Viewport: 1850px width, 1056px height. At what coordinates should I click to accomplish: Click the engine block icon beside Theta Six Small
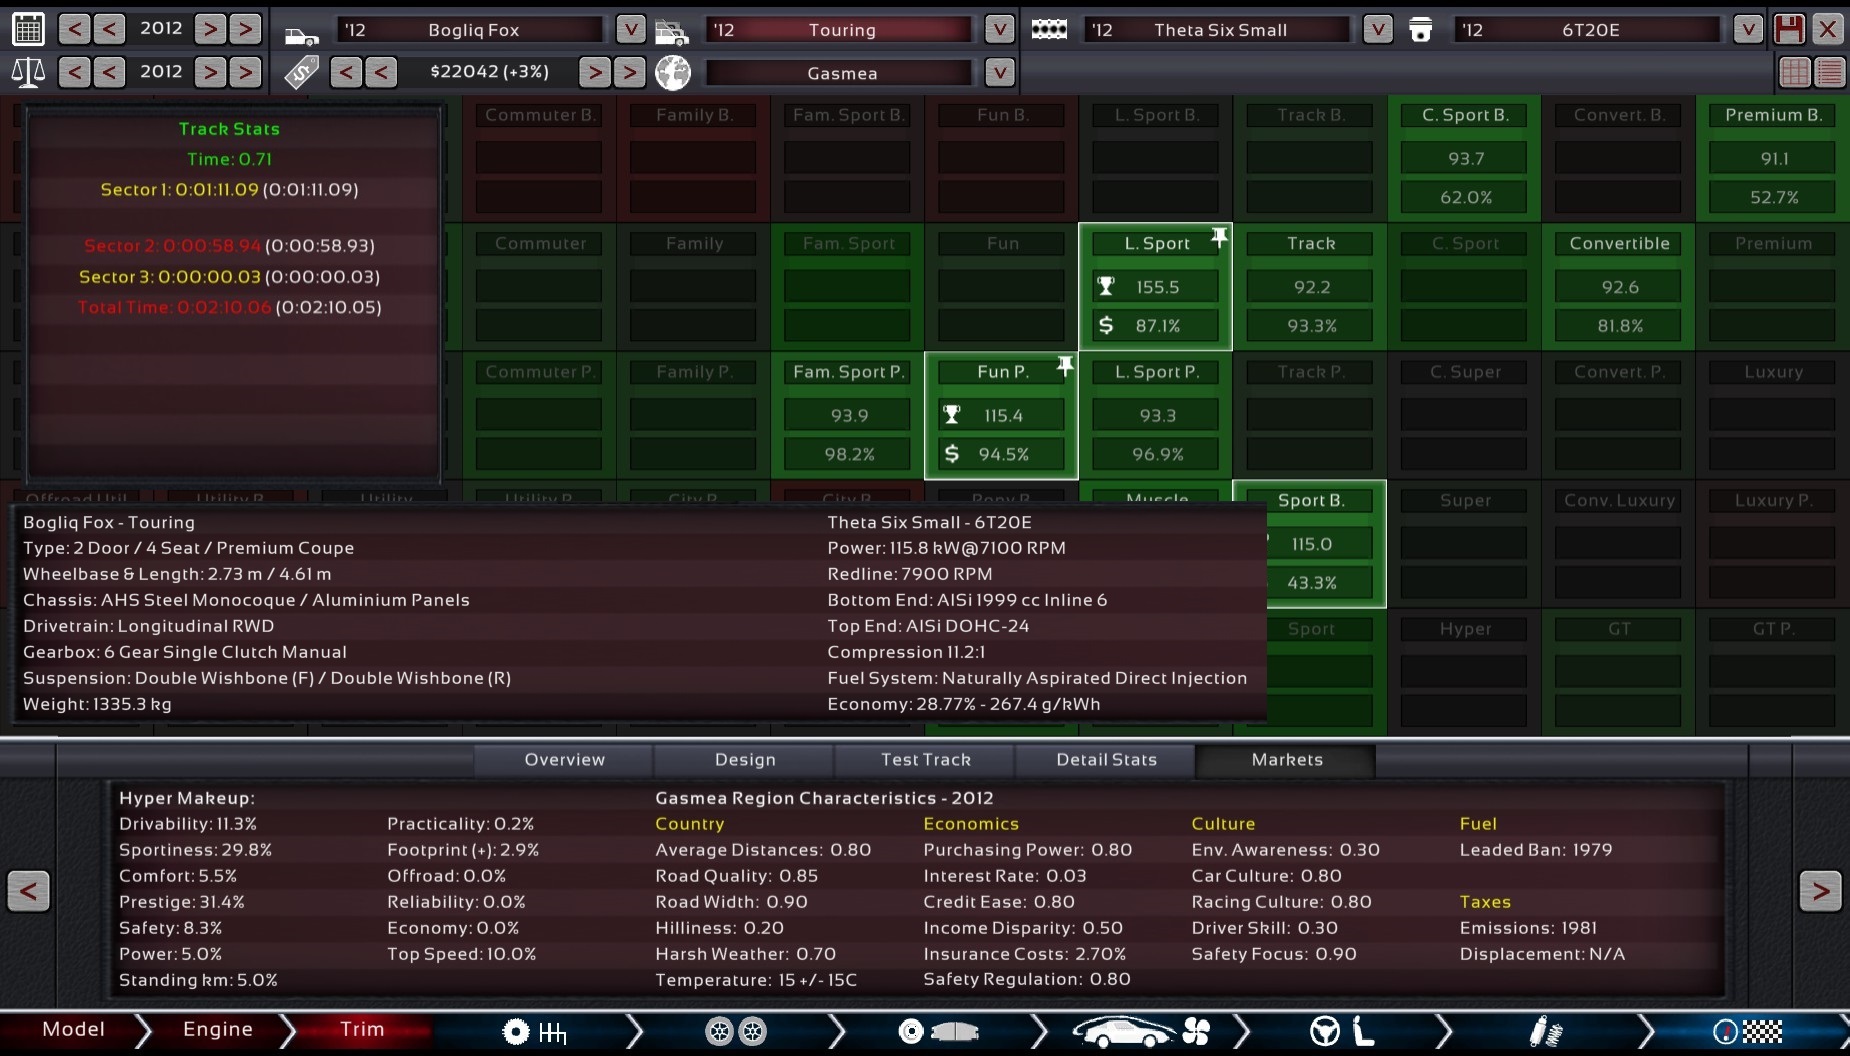[x=1049, y=30]
